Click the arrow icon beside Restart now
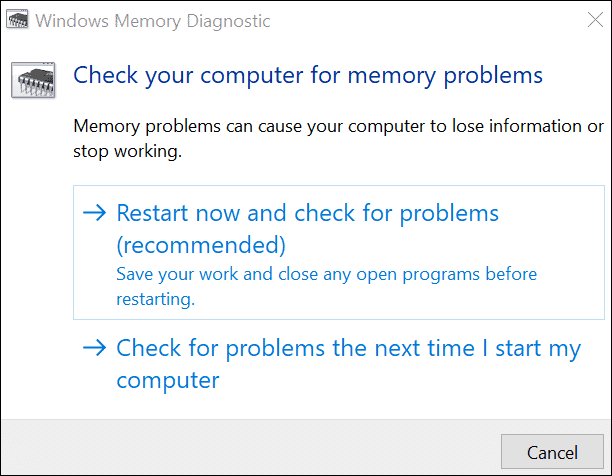The width and height of the screenshot is (612, 476). (x=95, y=213)
